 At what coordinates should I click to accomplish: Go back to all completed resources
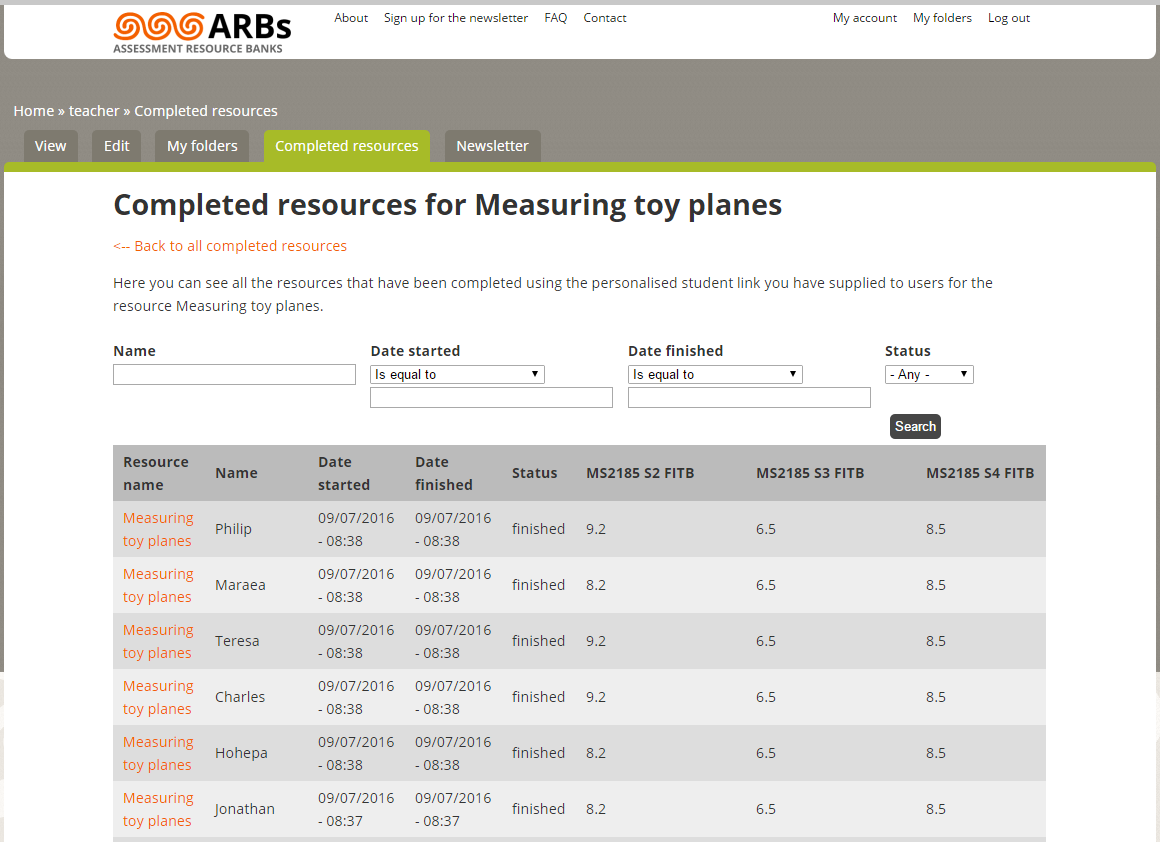pos(229,246)
